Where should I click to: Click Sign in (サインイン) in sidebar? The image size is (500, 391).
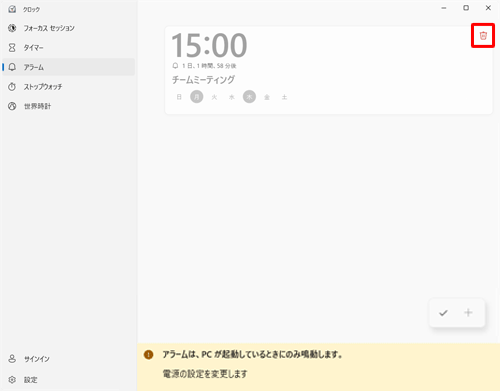coord(68,359)
